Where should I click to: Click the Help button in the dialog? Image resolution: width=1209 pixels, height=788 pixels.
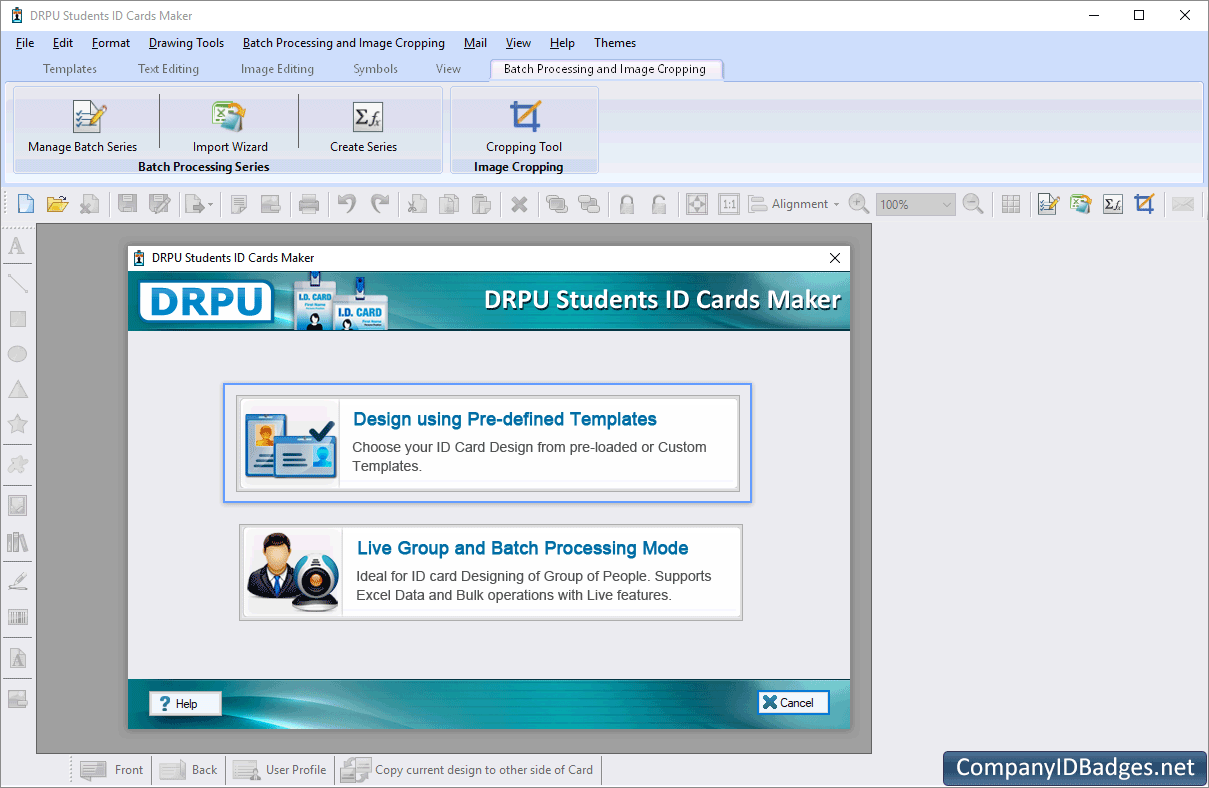tap(184, 702)
